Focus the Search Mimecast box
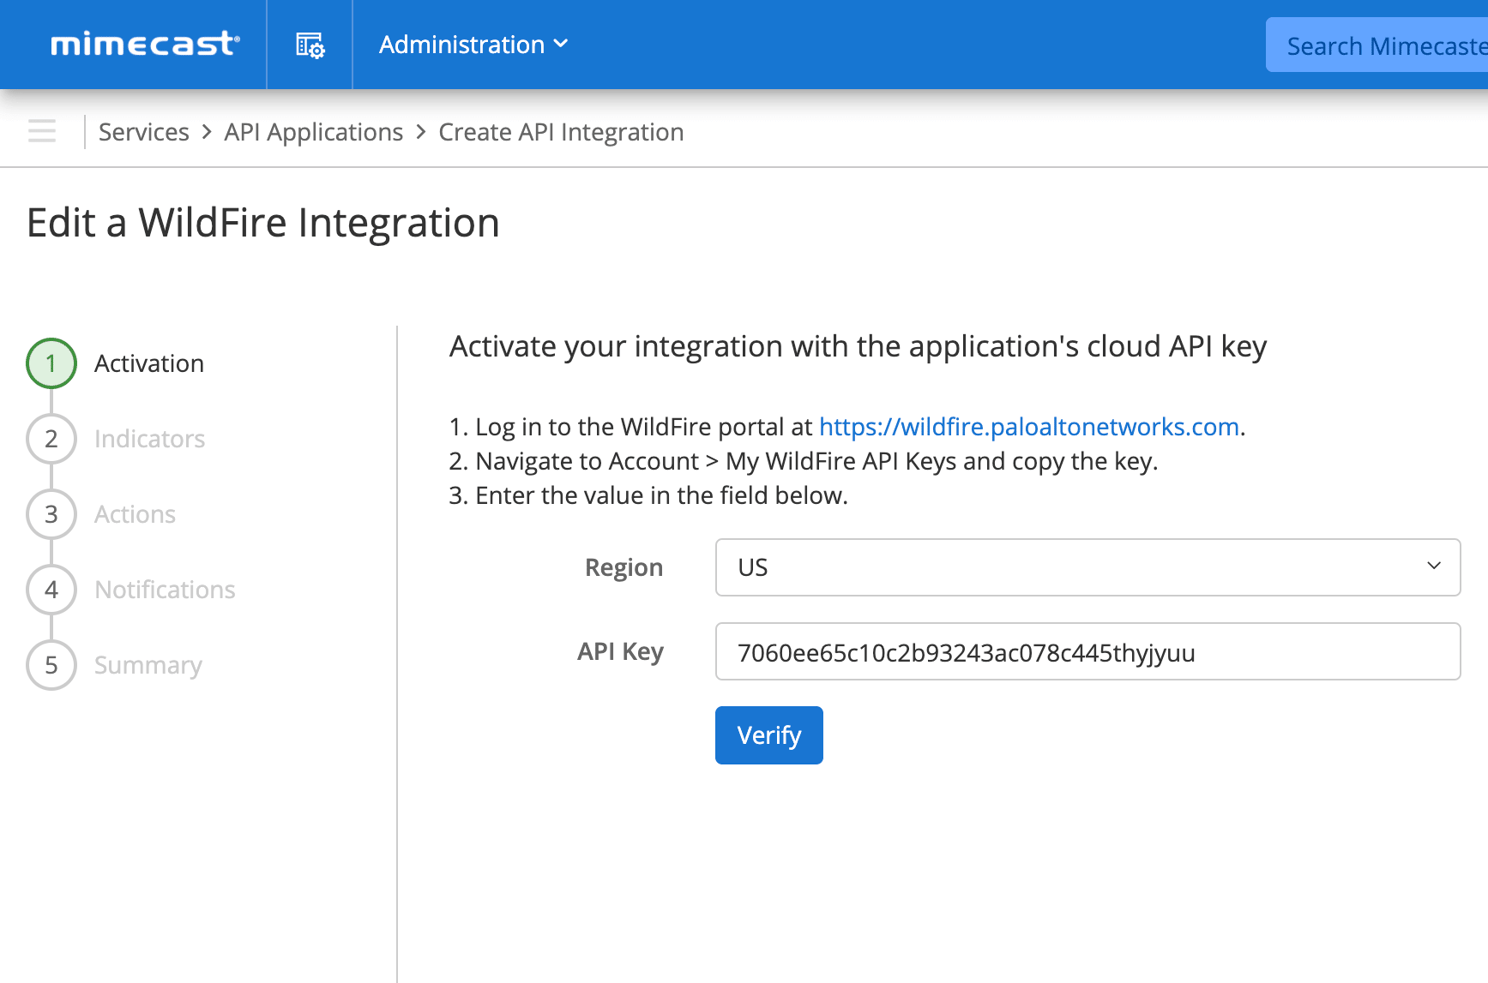The image size is (1488, 983). 1380,46
